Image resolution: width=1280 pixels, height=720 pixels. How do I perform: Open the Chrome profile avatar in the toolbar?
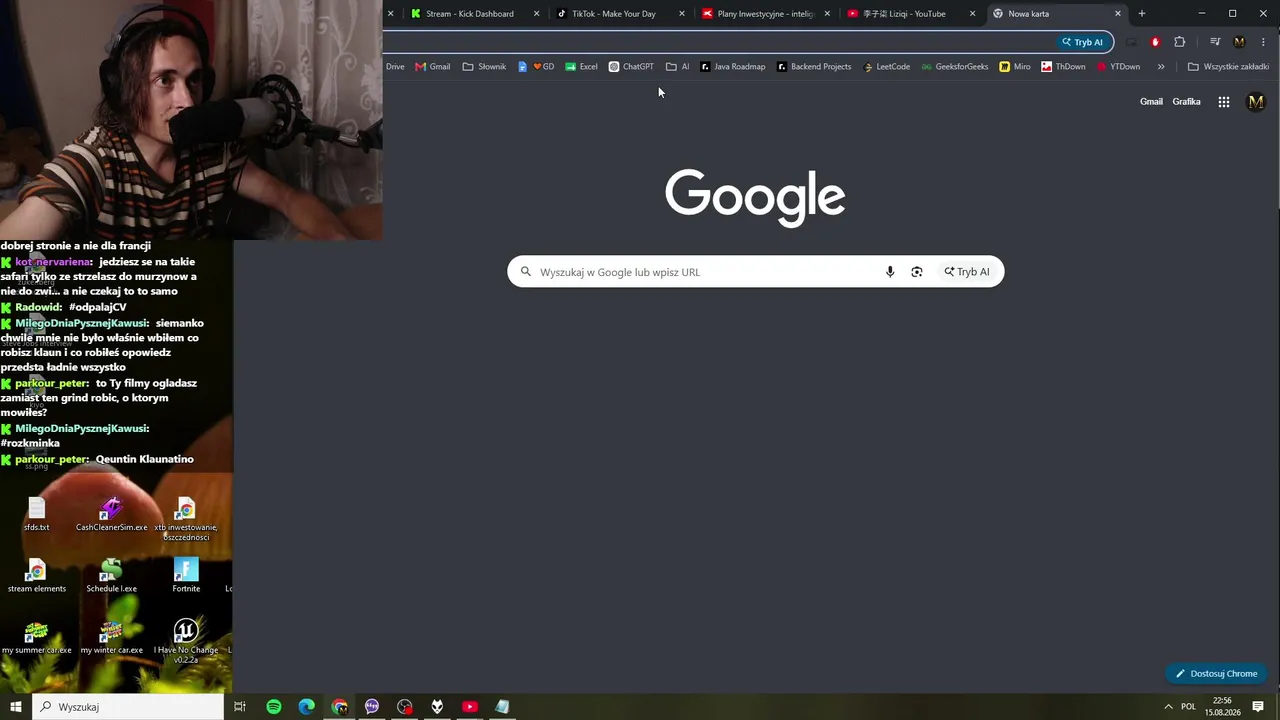coord(1240,42)
